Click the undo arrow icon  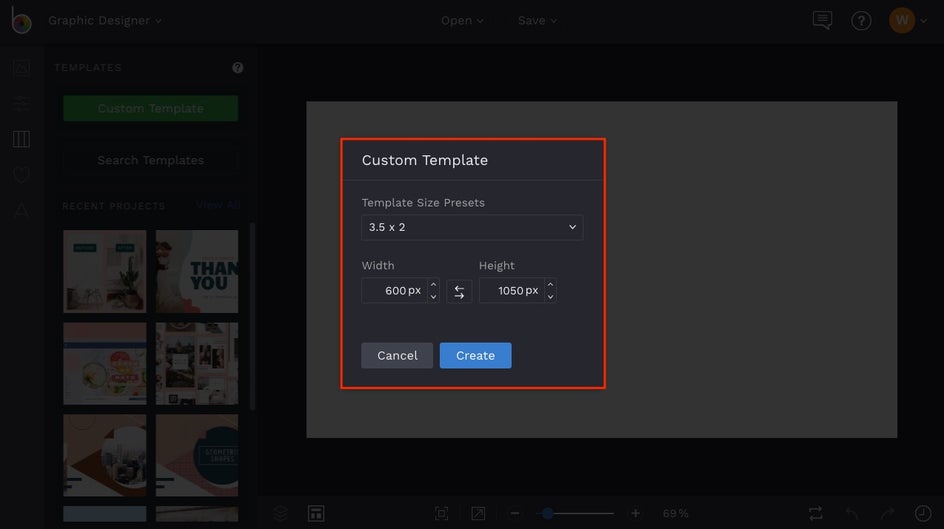[852, 513]
